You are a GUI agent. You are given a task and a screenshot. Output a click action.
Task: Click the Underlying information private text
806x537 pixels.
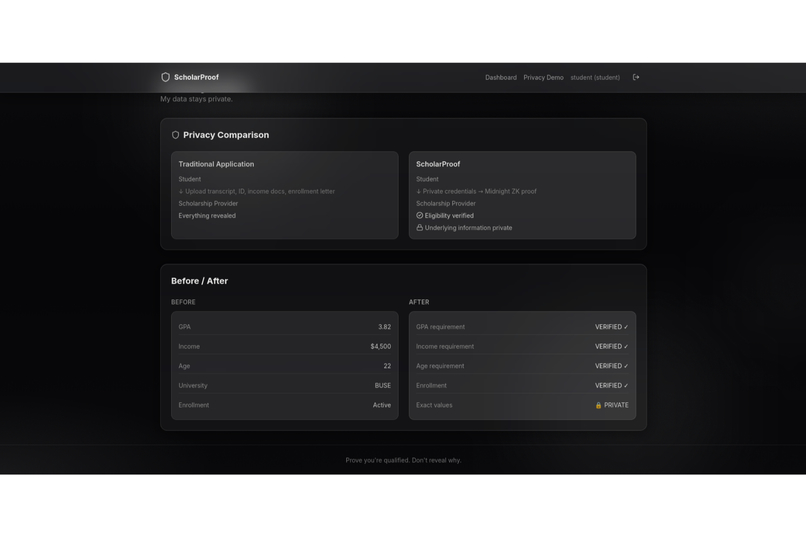pyautogui.click(x=468, y=228)
